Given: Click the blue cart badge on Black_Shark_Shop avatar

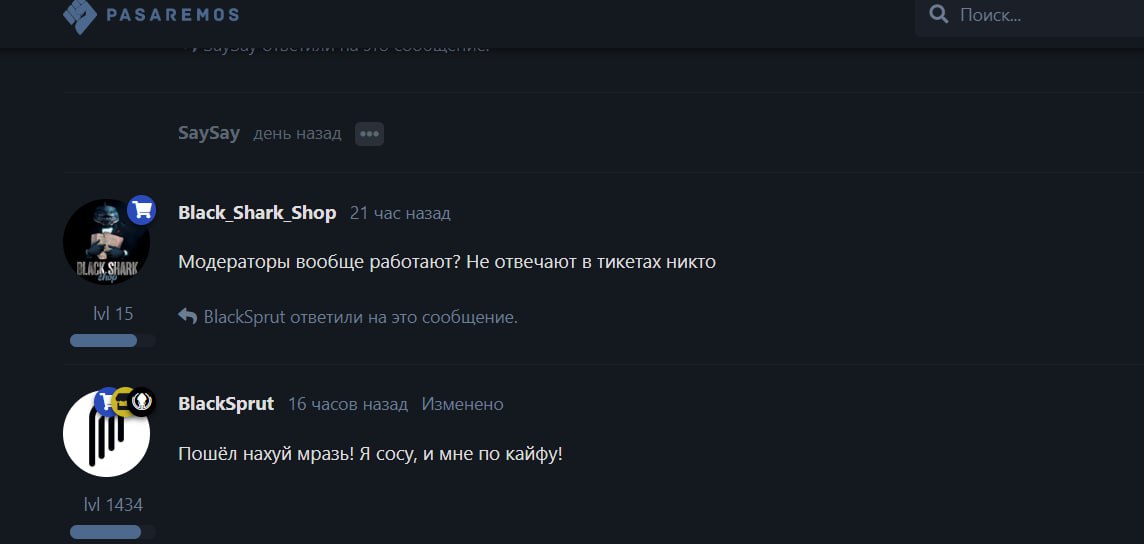Looking at the screenshot, I should (142, 210).
